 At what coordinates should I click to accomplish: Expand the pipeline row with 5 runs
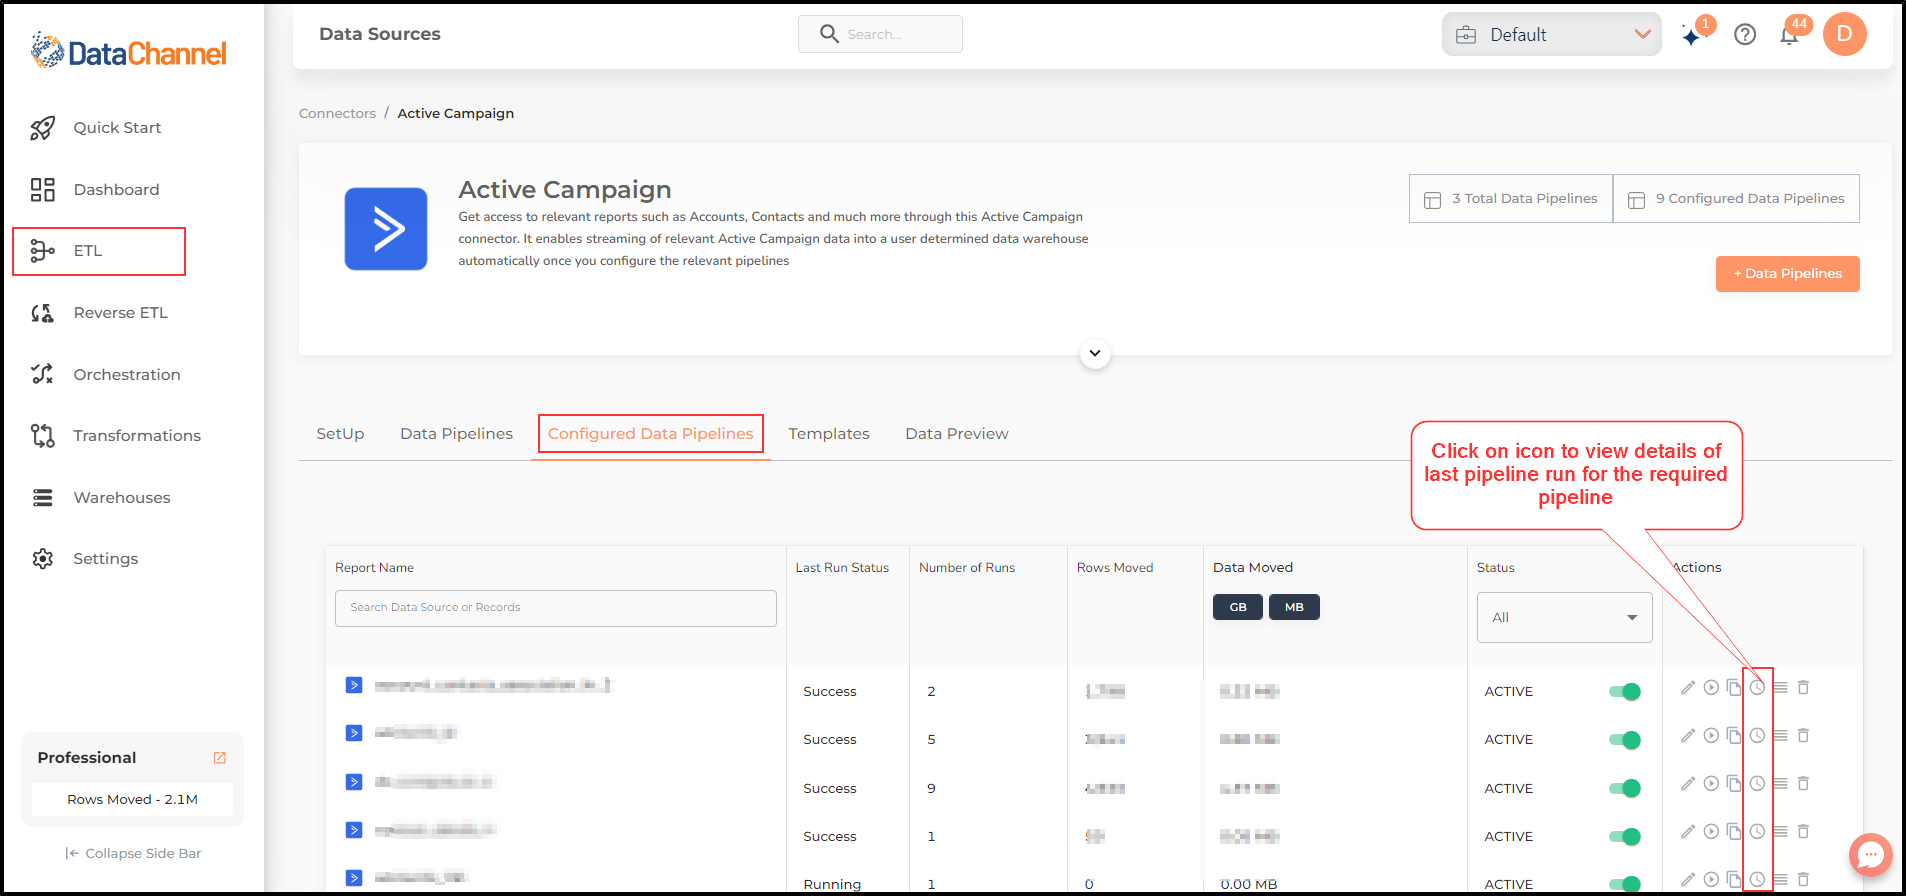[x=354, y=733]
